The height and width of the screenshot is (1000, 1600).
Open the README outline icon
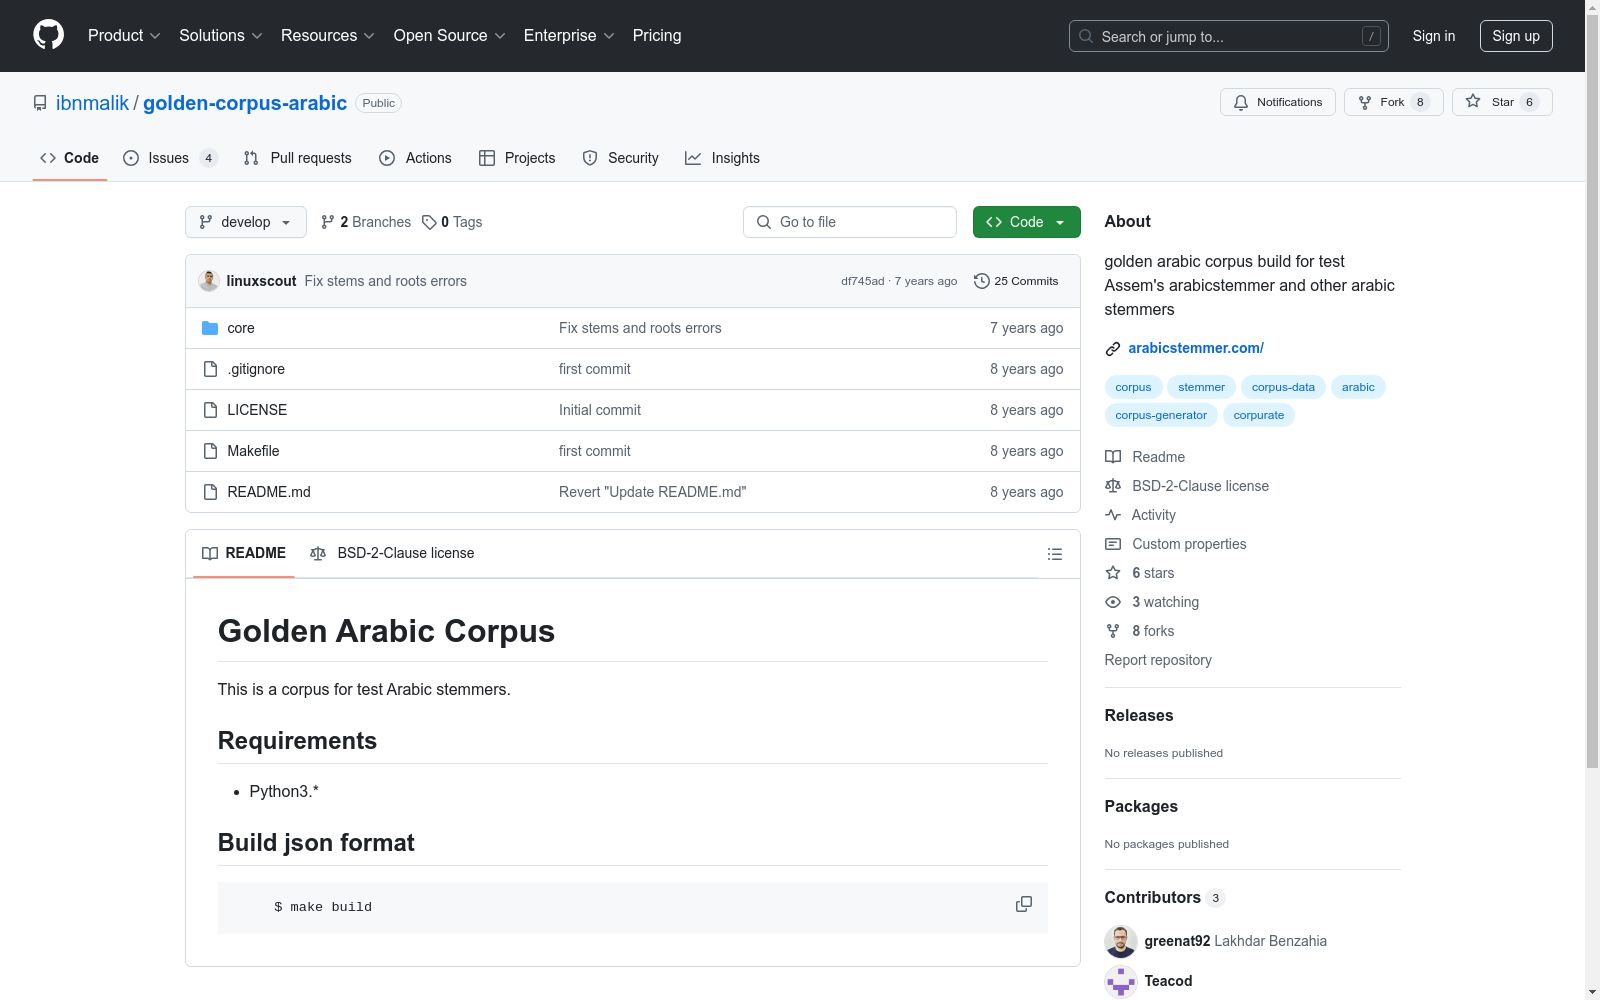point(1054,554)
